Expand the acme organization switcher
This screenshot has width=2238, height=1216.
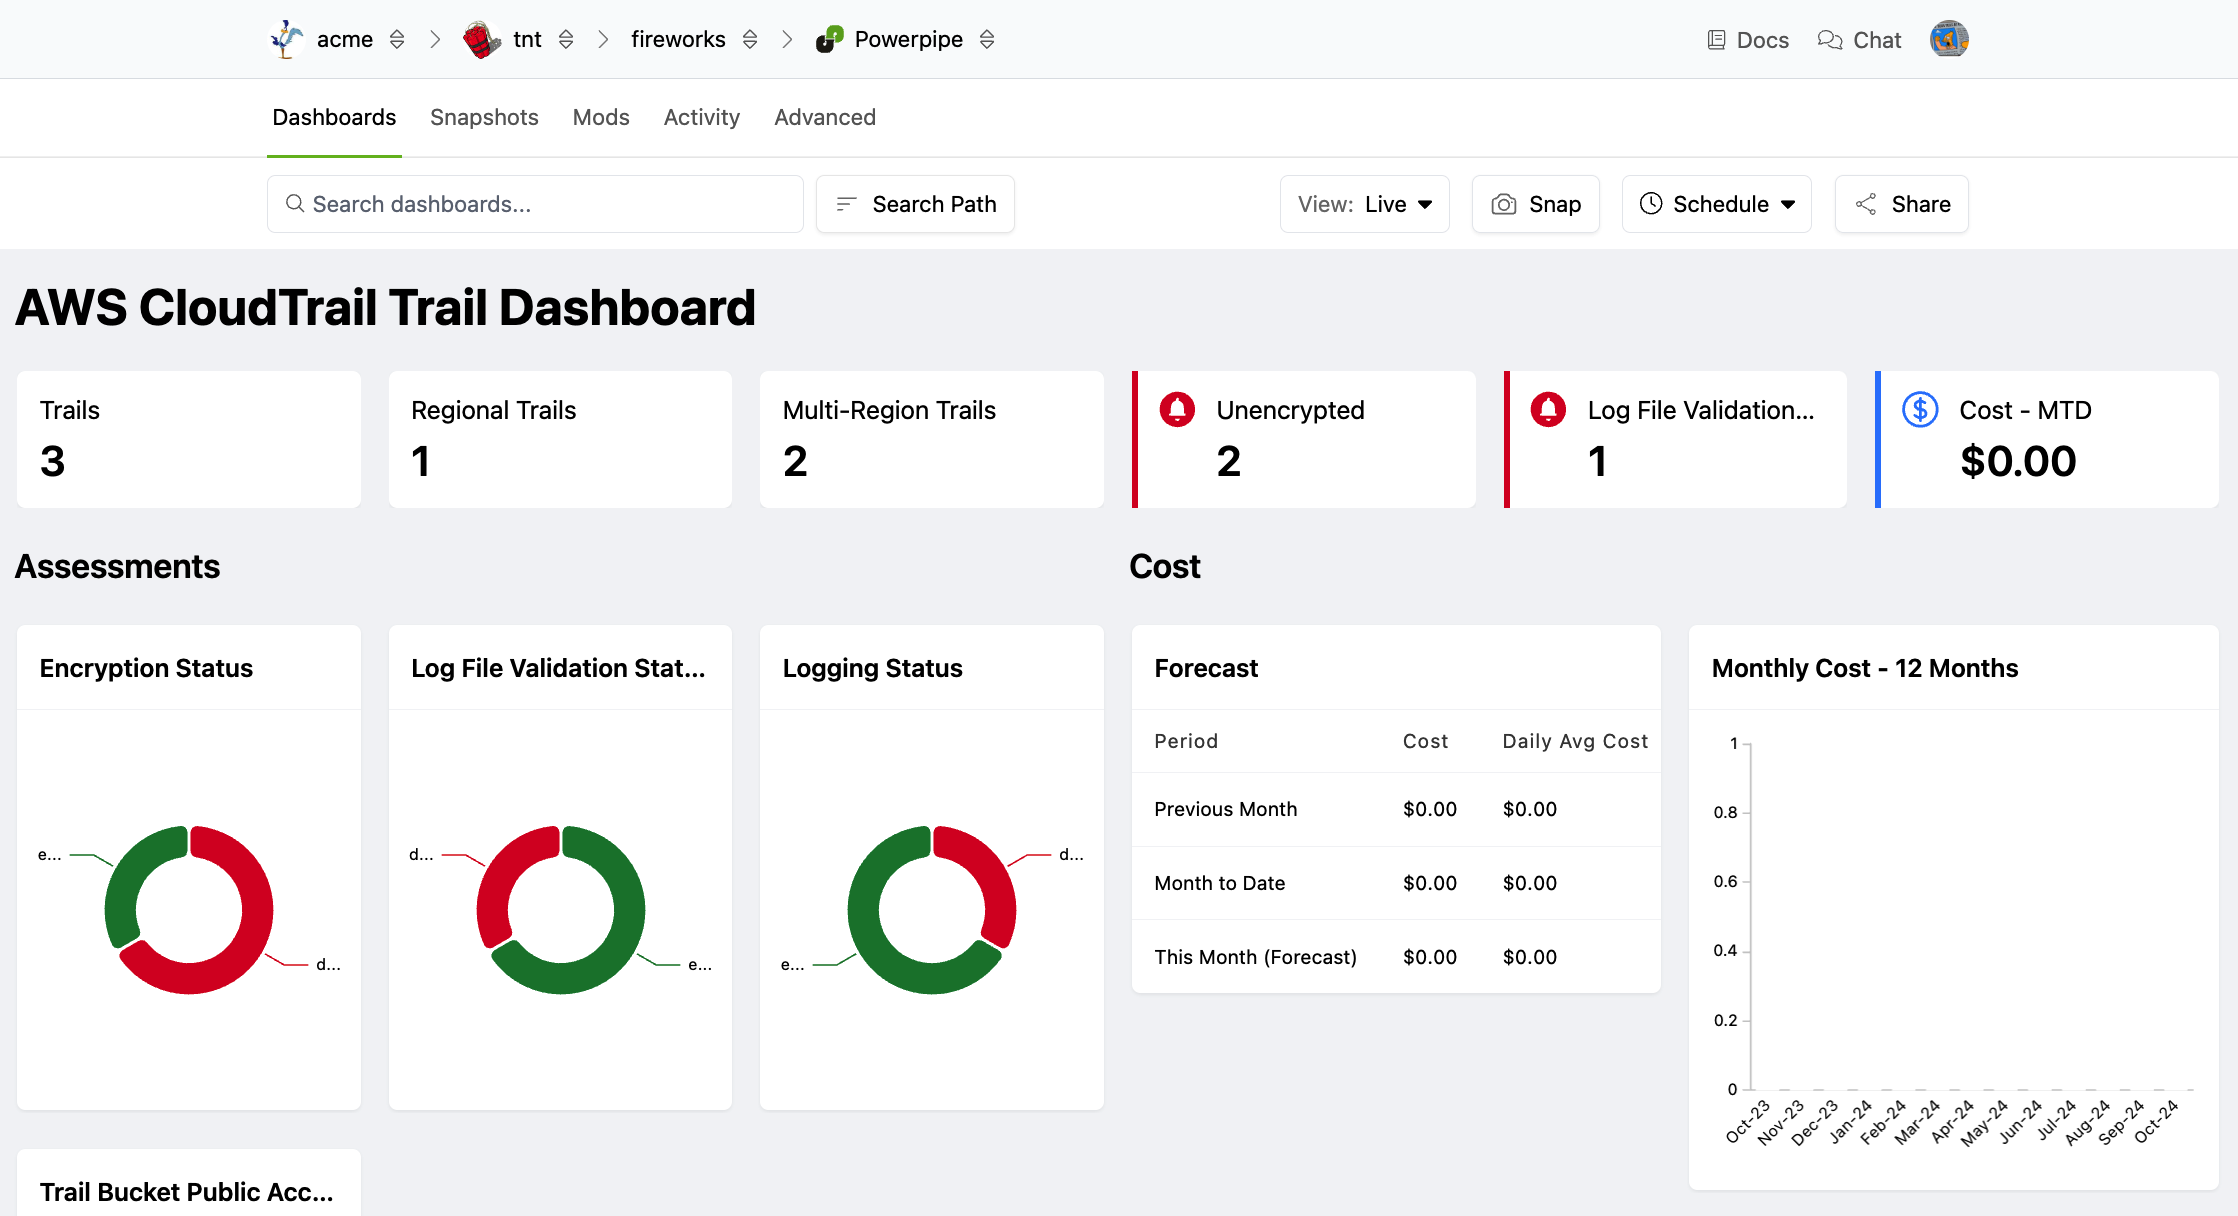pos(397,40)
